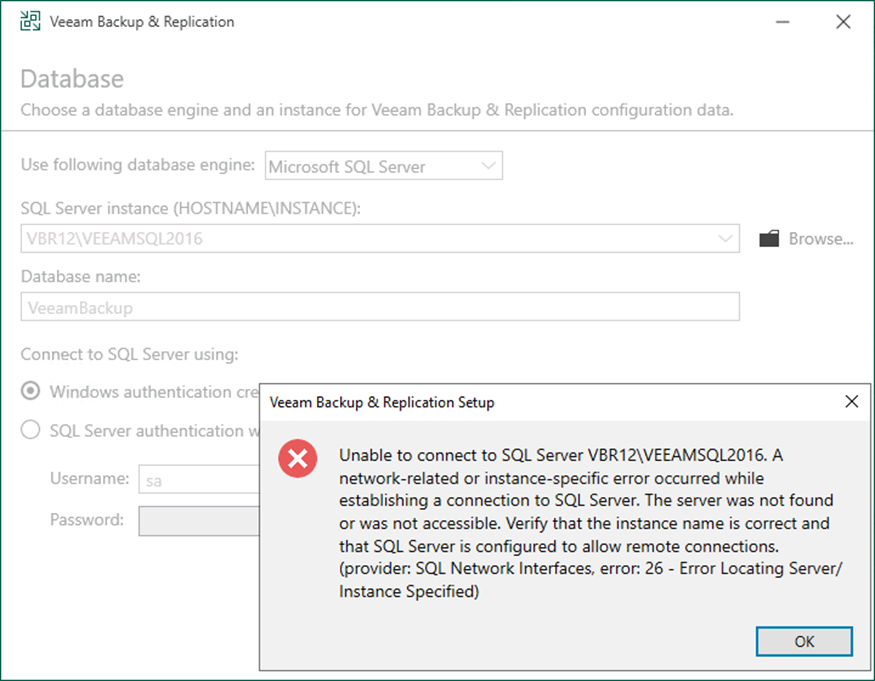
Task: Click the Username field containing sa
Action: pyautogui.click(x=199, y=479)
